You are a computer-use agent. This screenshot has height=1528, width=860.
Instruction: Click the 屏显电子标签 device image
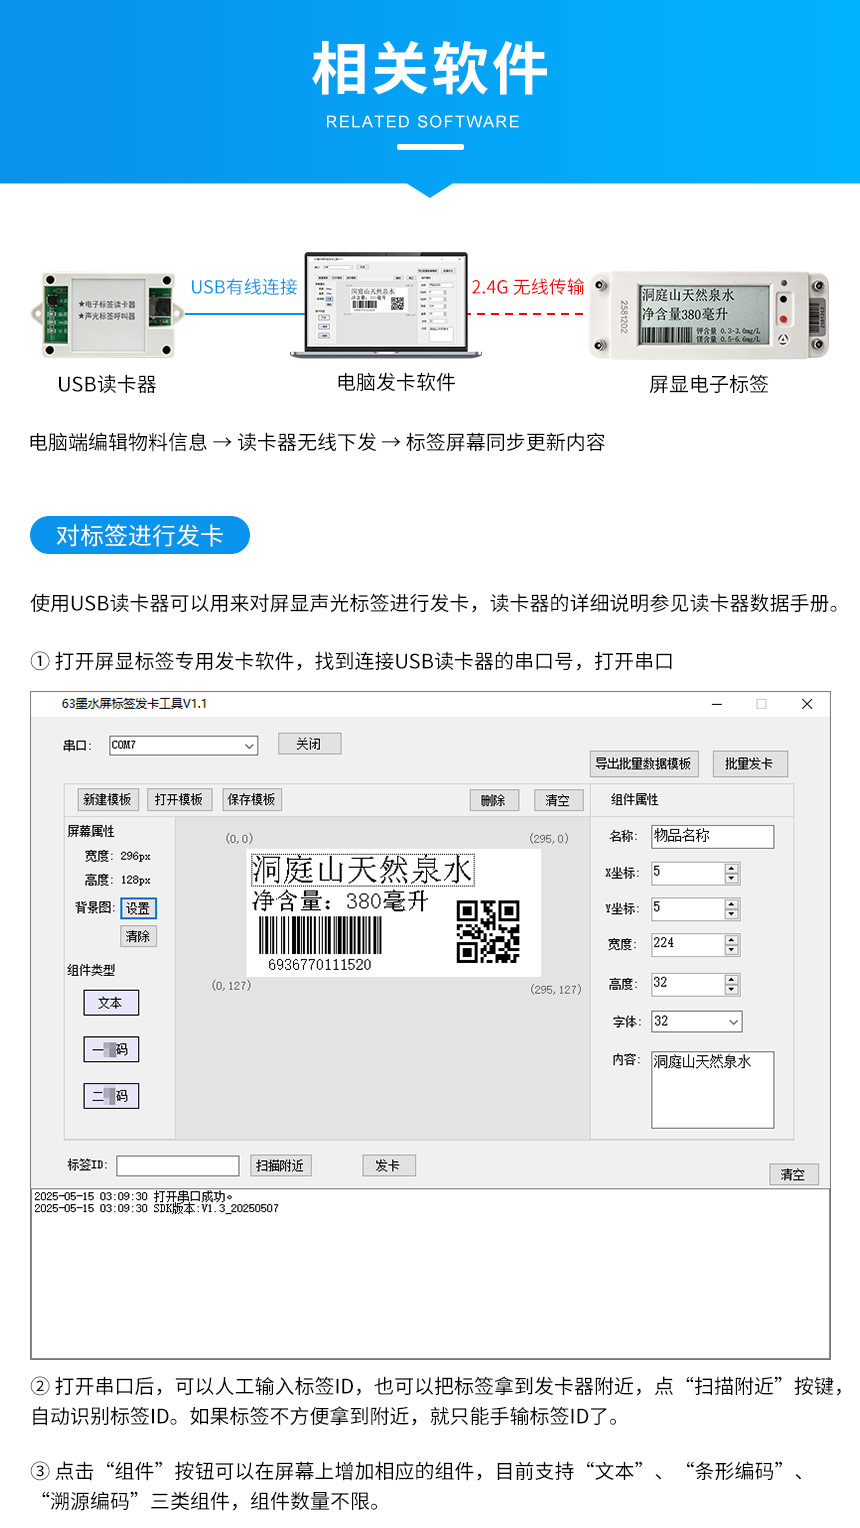tap(708, 315)
